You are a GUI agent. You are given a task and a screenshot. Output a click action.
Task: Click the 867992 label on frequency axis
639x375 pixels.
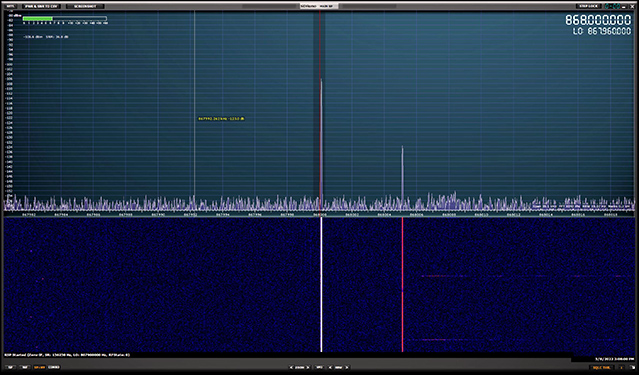(190, 214)
